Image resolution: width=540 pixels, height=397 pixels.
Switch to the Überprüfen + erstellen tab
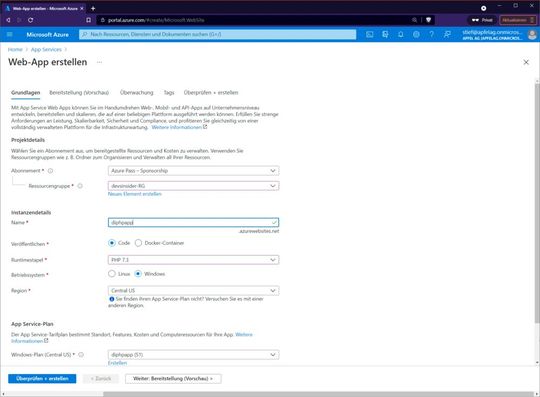211,93
